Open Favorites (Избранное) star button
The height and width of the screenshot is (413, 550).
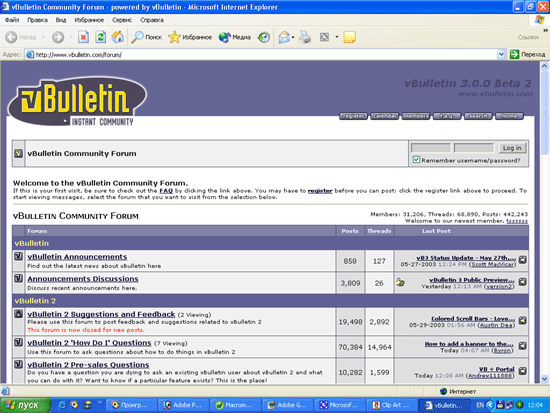[190, 37]
